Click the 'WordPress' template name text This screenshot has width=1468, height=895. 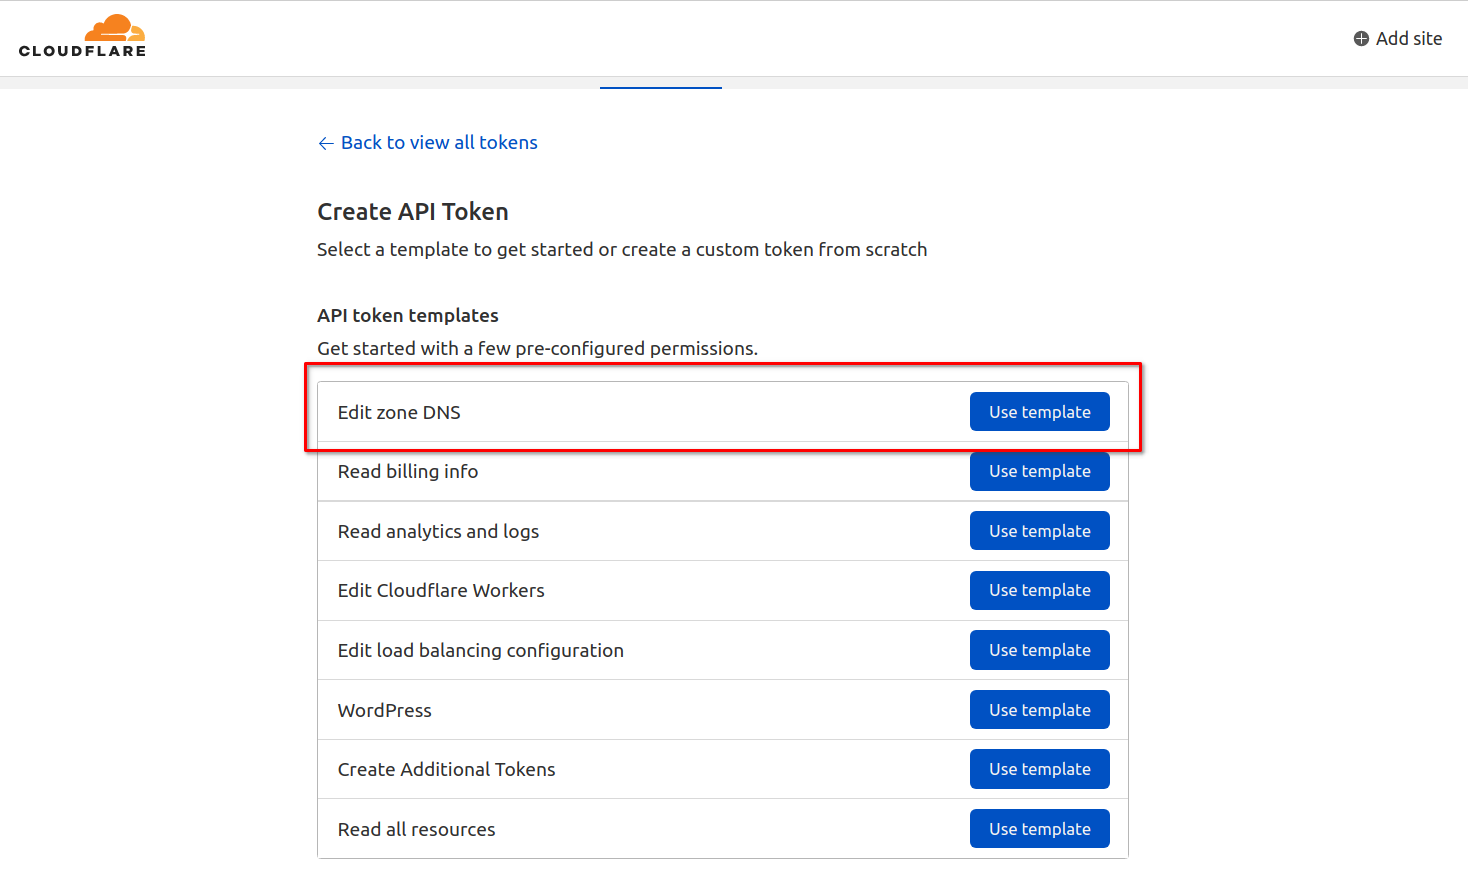coord(384,711)
